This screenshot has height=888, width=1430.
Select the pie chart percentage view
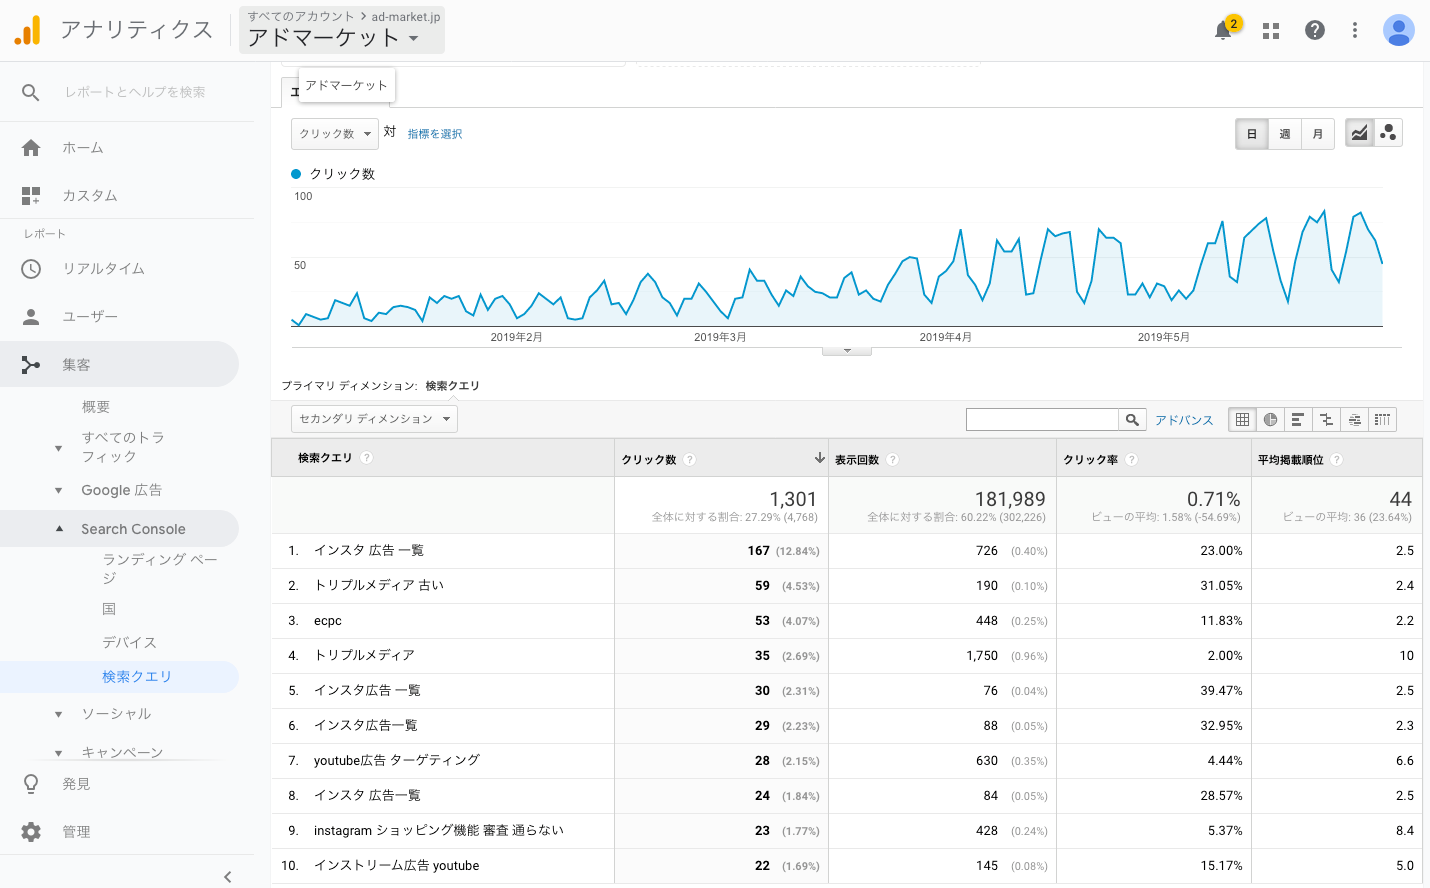click(1270, 420)
